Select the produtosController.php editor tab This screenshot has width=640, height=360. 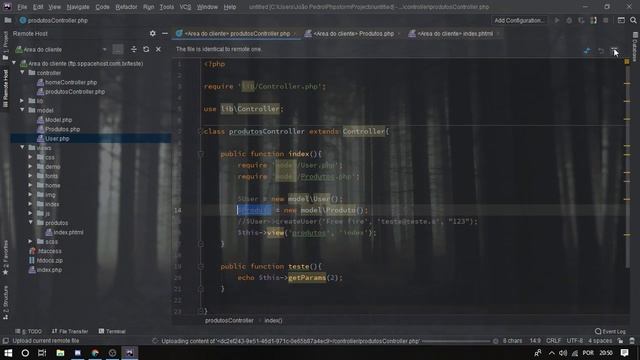pos(237,34)
